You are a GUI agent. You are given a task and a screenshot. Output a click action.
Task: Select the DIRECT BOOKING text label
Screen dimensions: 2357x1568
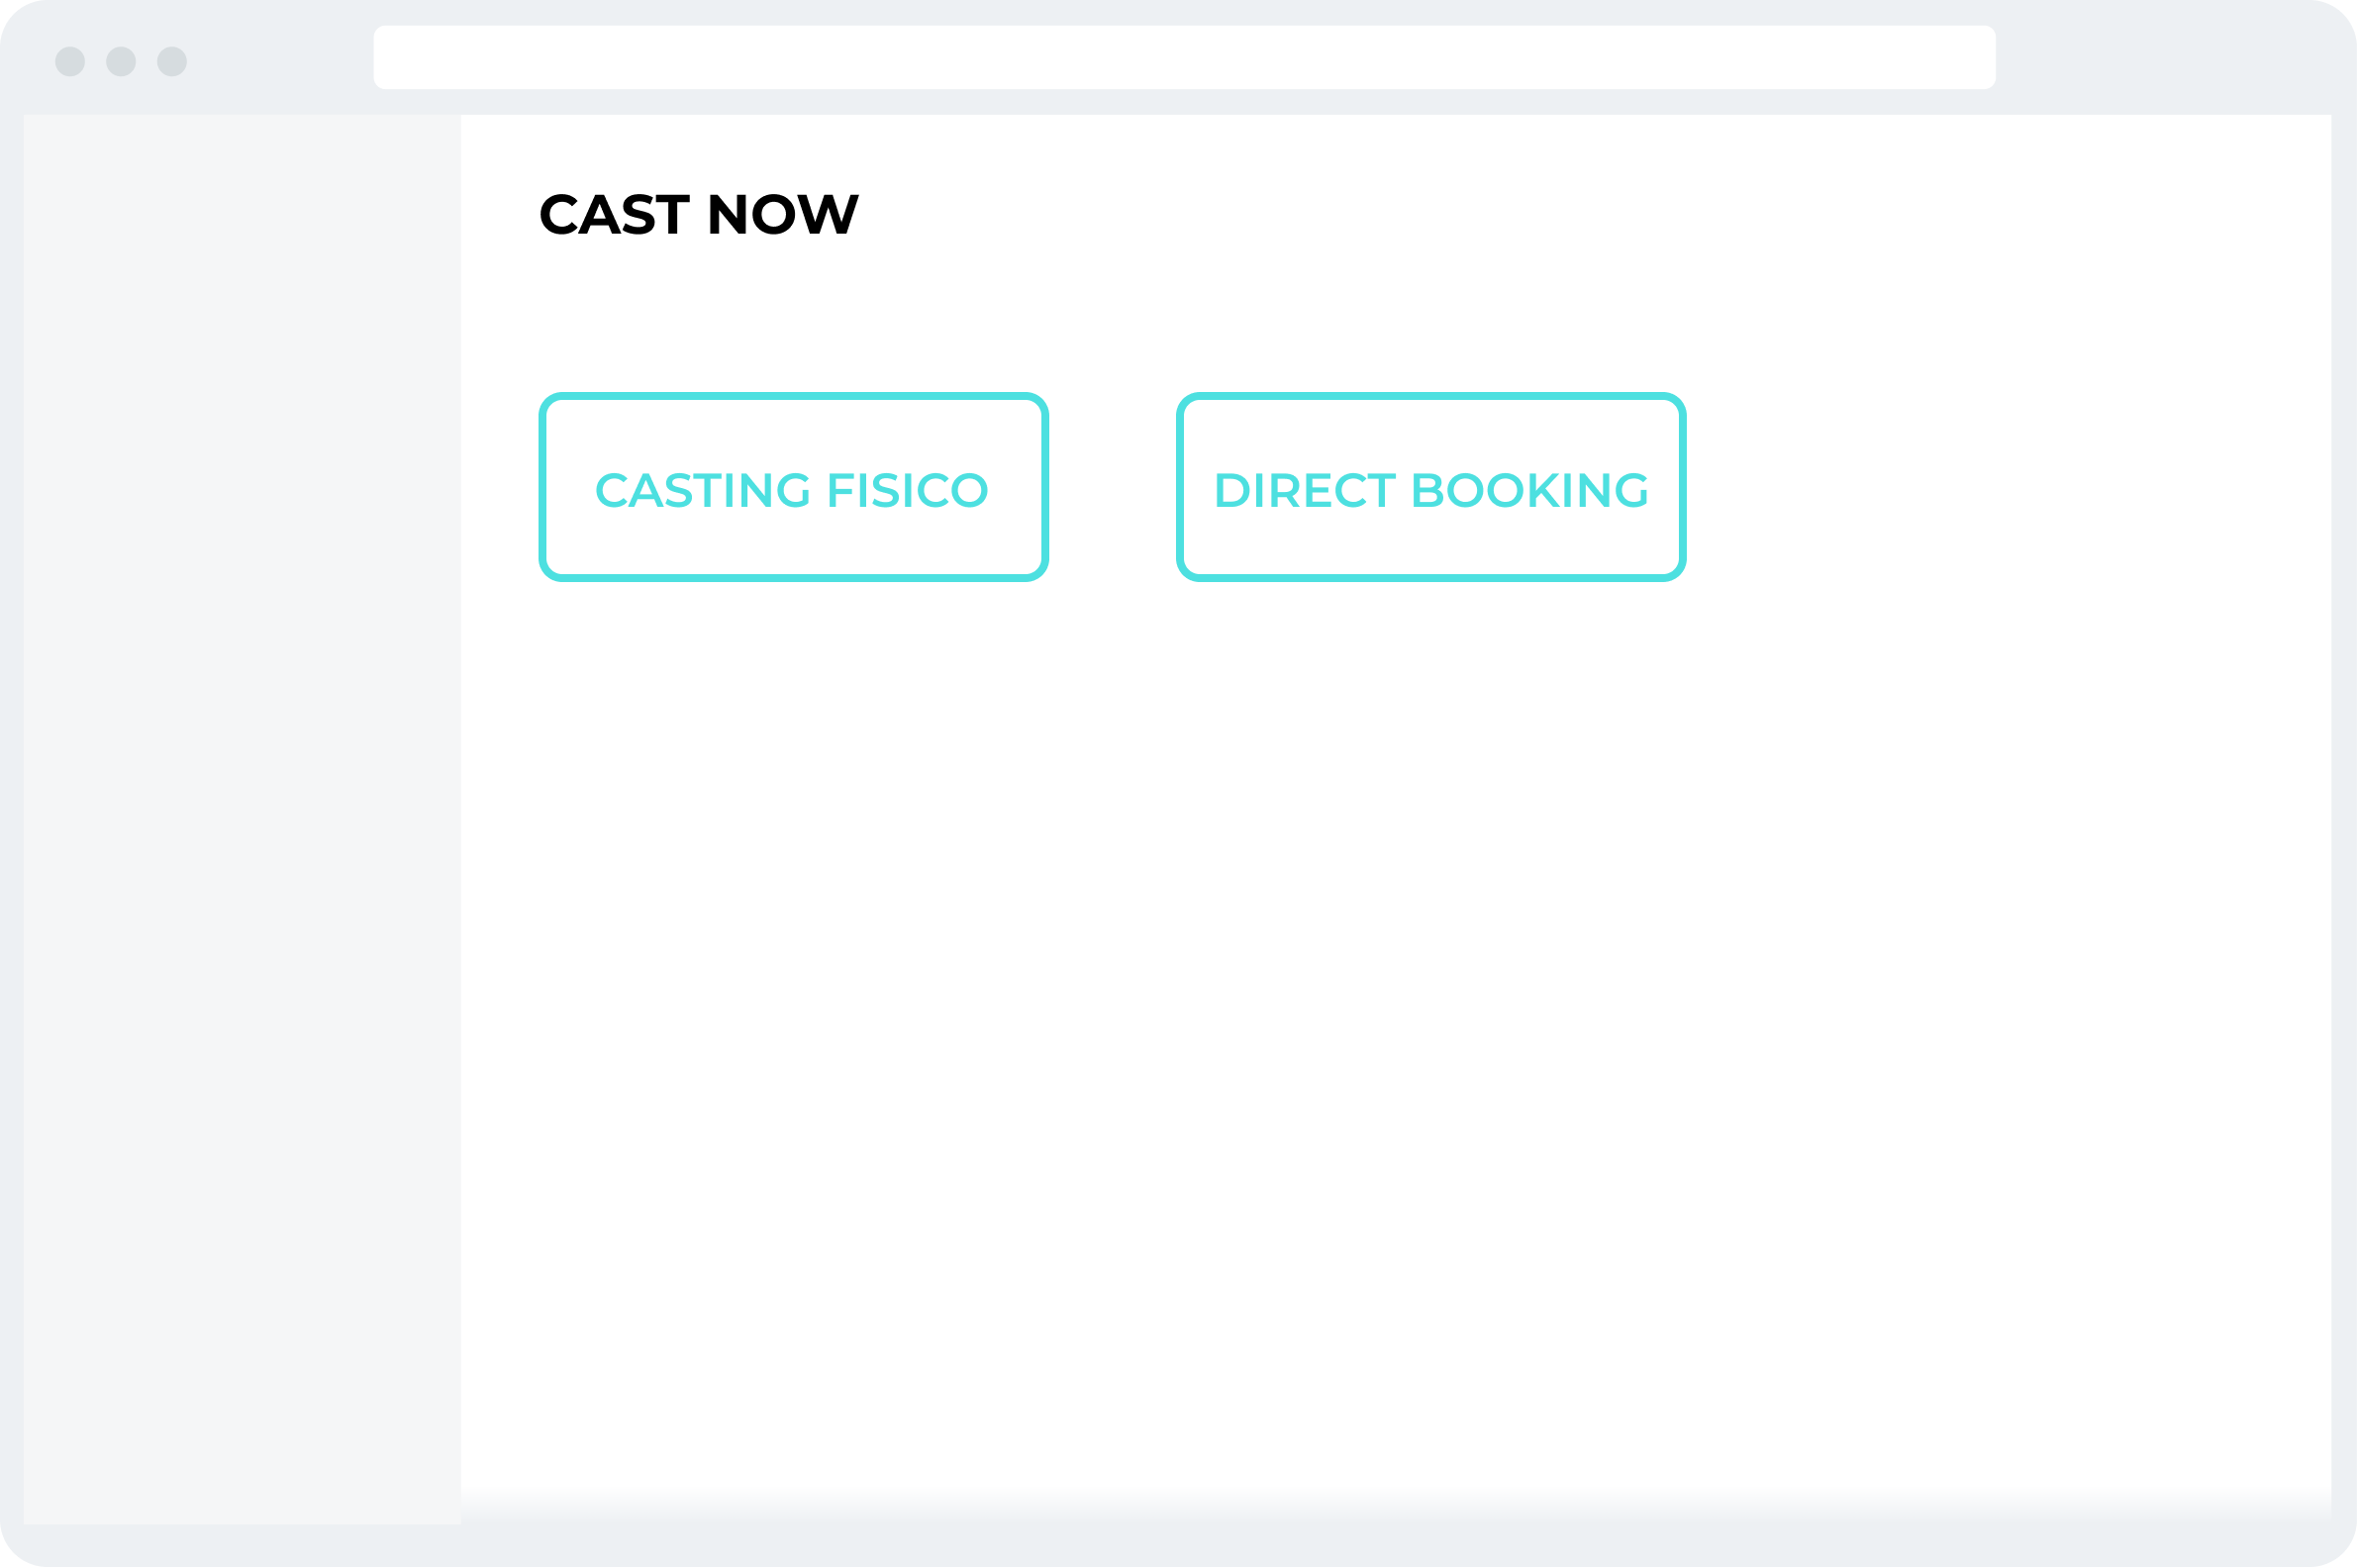pos(1431,490)
